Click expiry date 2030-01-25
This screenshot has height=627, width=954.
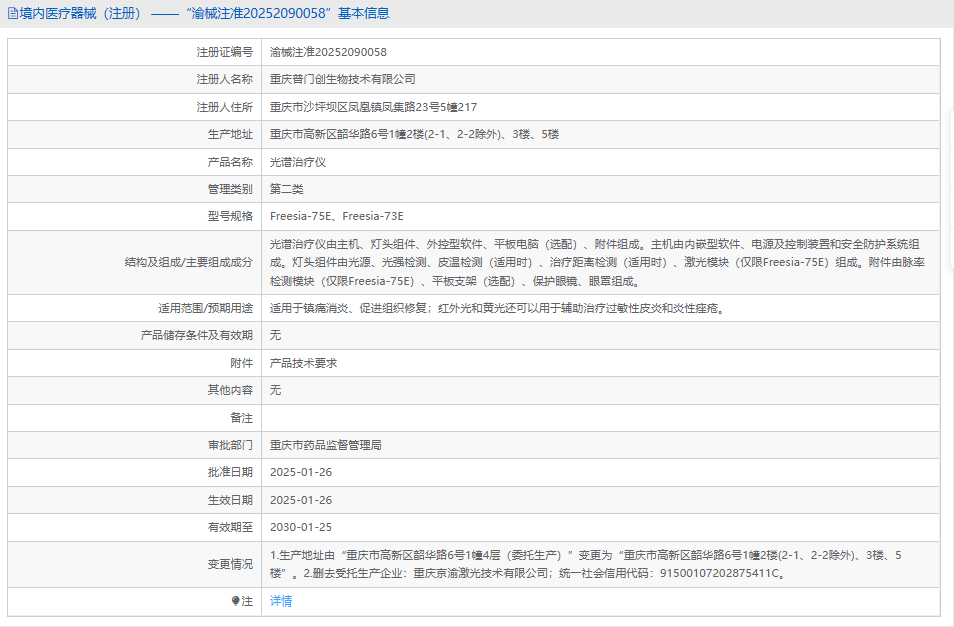click(301, 527)
